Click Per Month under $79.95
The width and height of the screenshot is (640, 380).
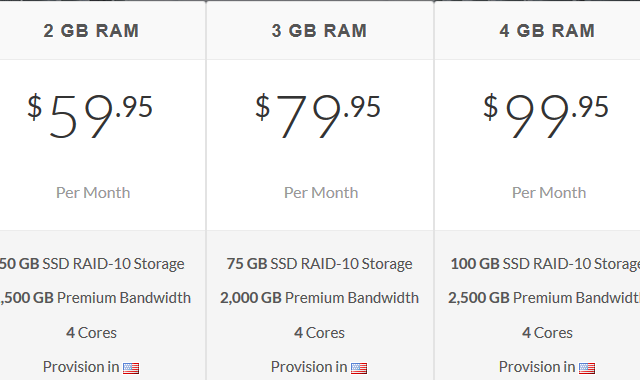(321, 193)
